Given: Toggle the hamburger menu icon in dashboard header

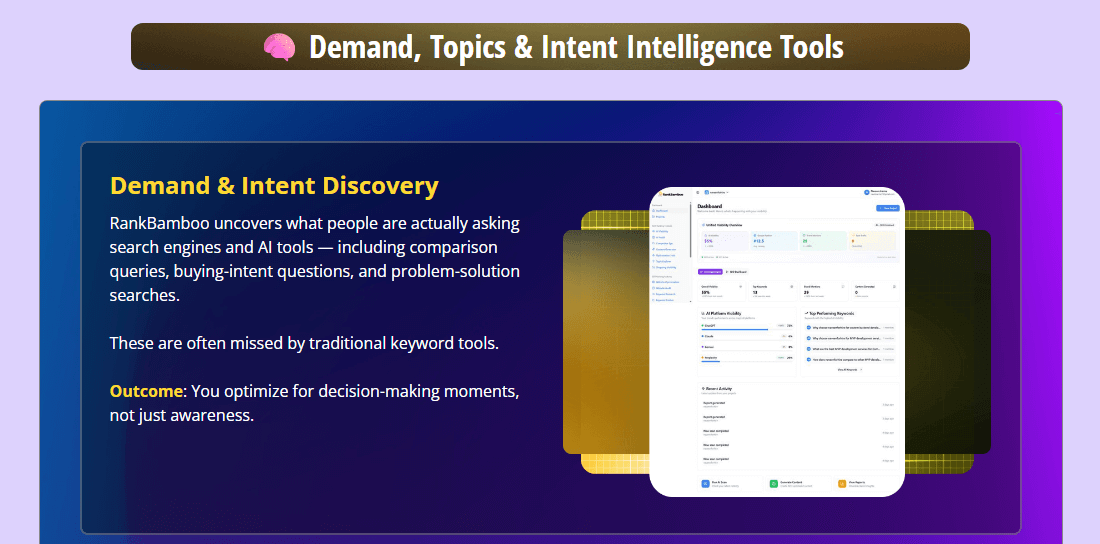Looking at the screenshot, I should (698, 192).
